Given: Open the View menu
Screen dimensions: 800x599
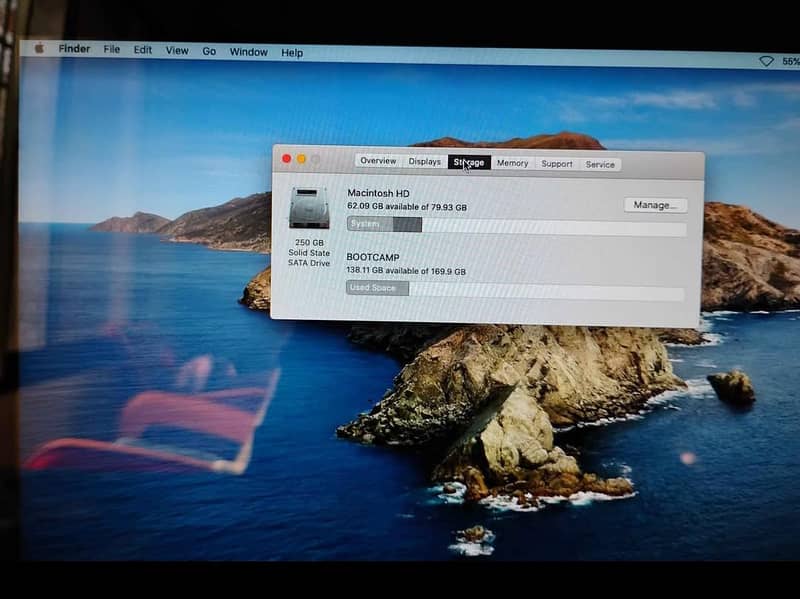Looking at the screenshot, I should pyautogui.click(x=177, y=51).
